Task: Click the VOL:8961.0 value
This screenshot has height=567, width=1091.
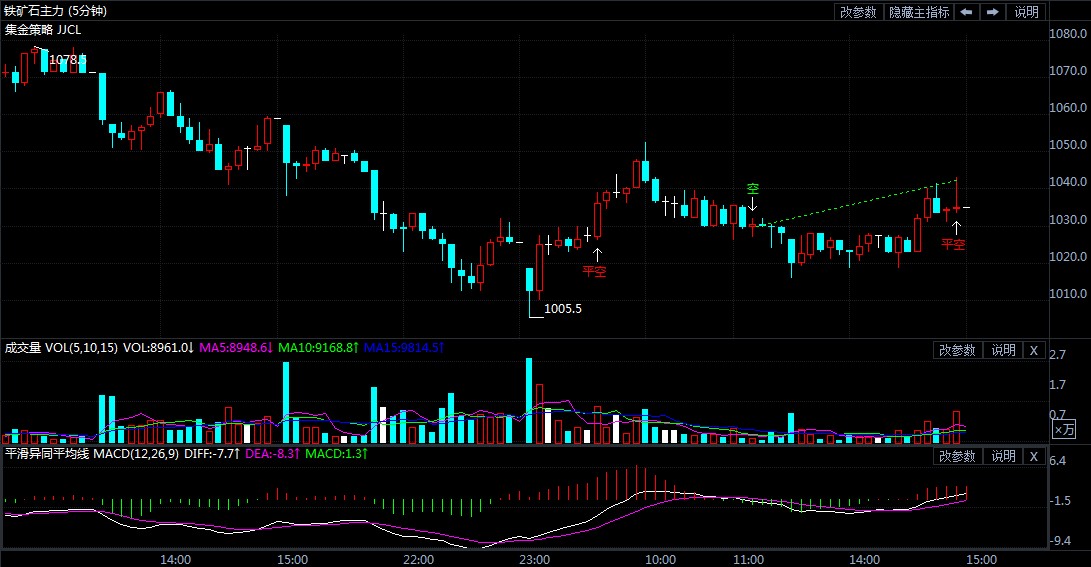Action: [159, 348]
